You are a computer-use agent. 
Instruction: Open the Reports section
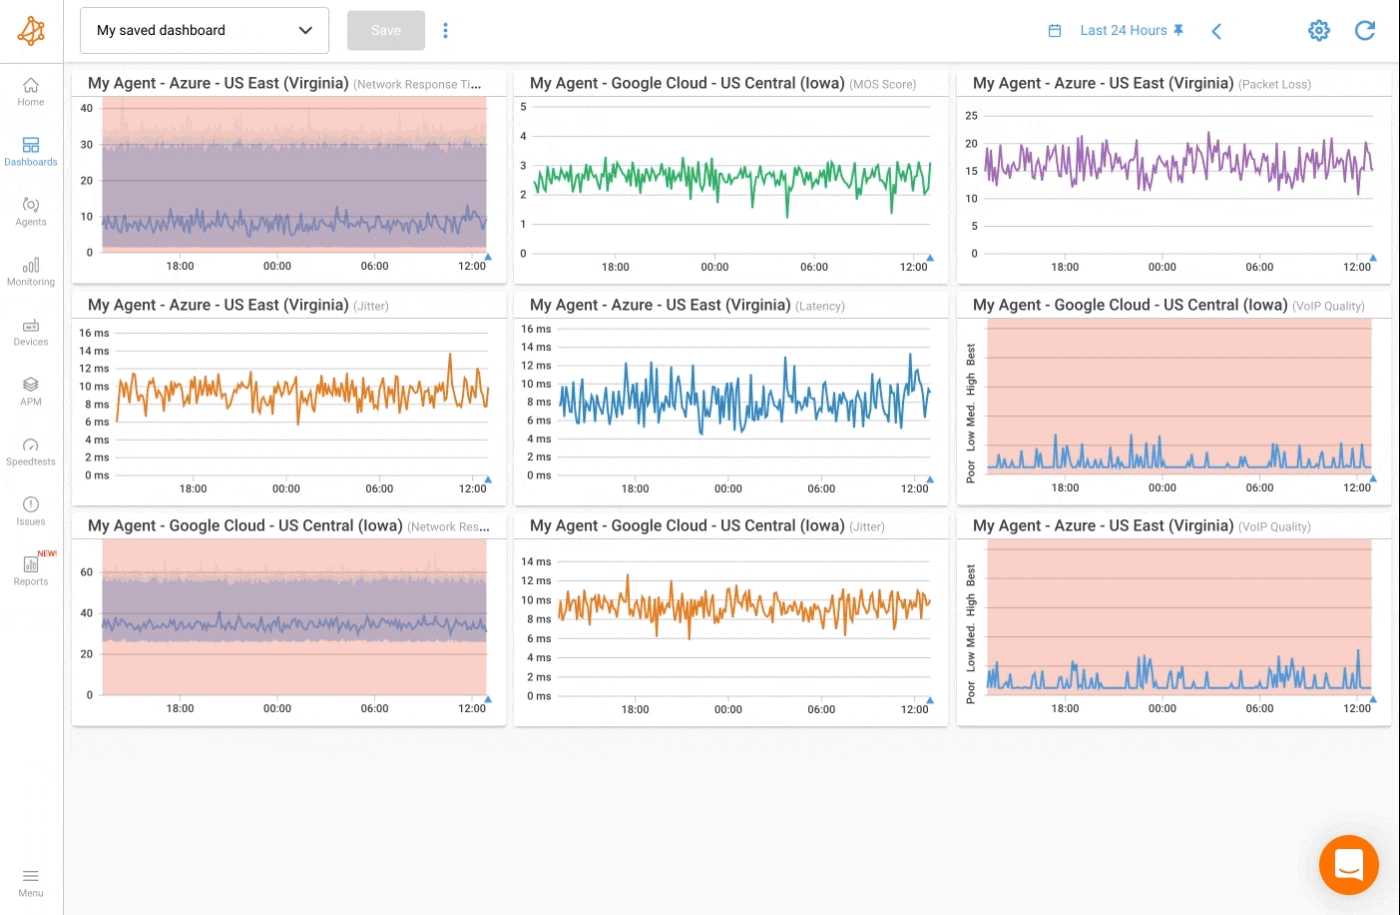tap(31, 571)
